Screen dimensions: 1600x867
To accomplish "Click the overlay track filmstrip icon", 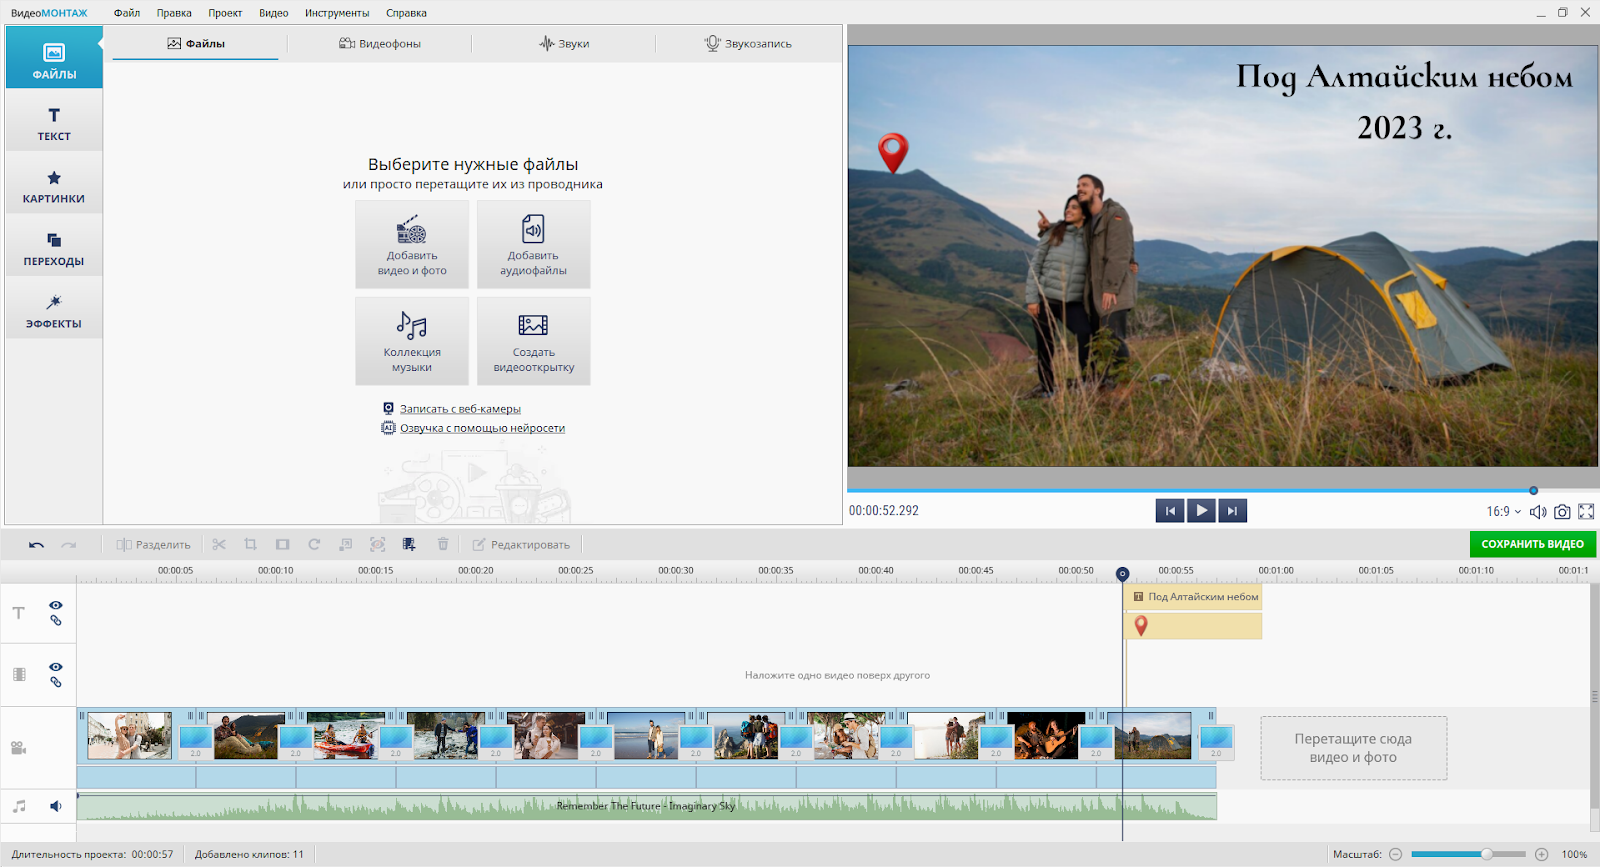I will 19,674.
